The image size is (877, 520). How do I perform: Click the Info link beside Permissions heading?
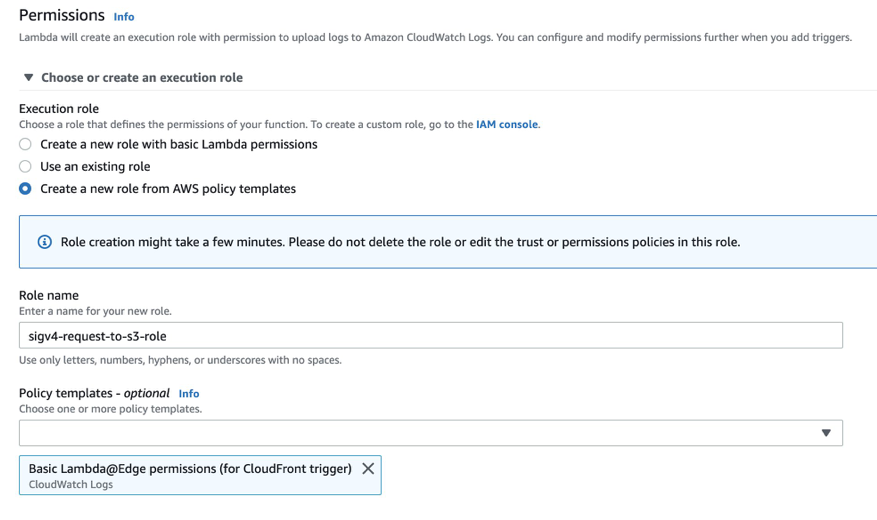[x=124, y=17]
